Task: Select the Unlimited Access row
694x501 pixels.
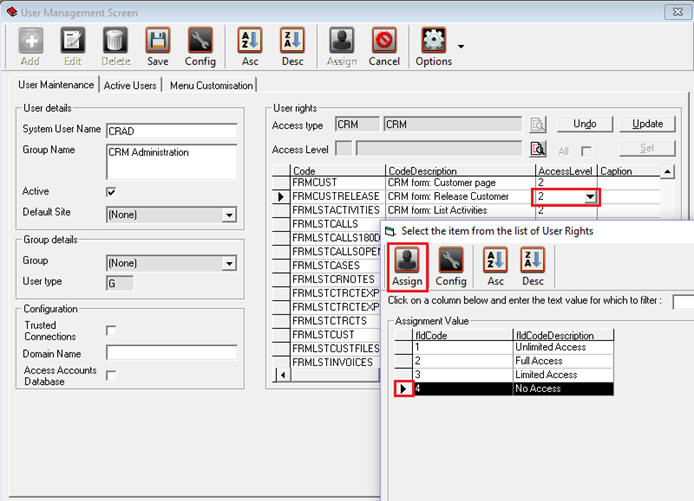Action: (504, 347)
